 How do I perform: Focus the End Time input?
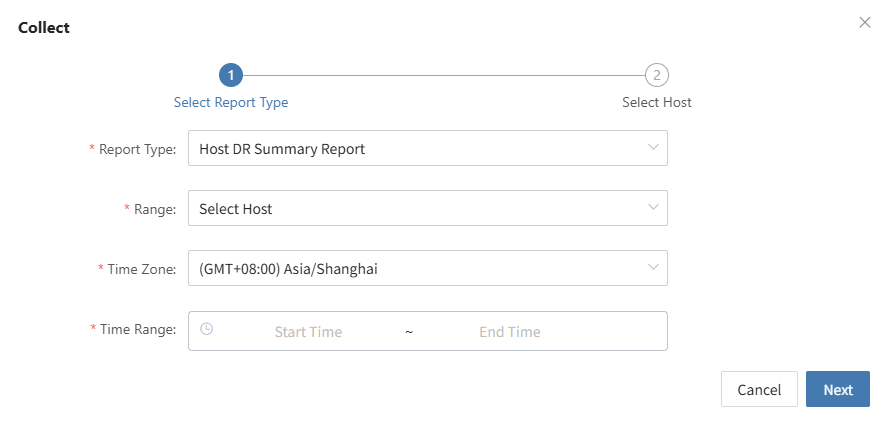point(510,332)
